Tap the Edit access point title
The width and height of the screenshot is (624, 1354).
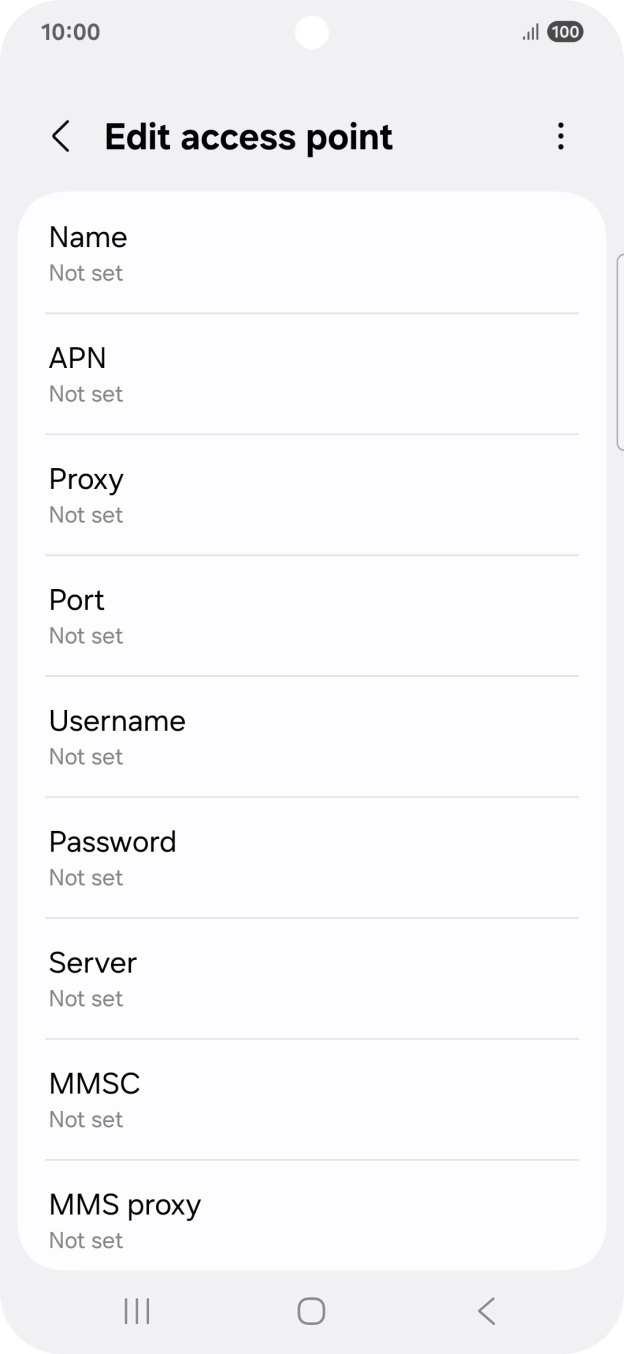(248, 137)
